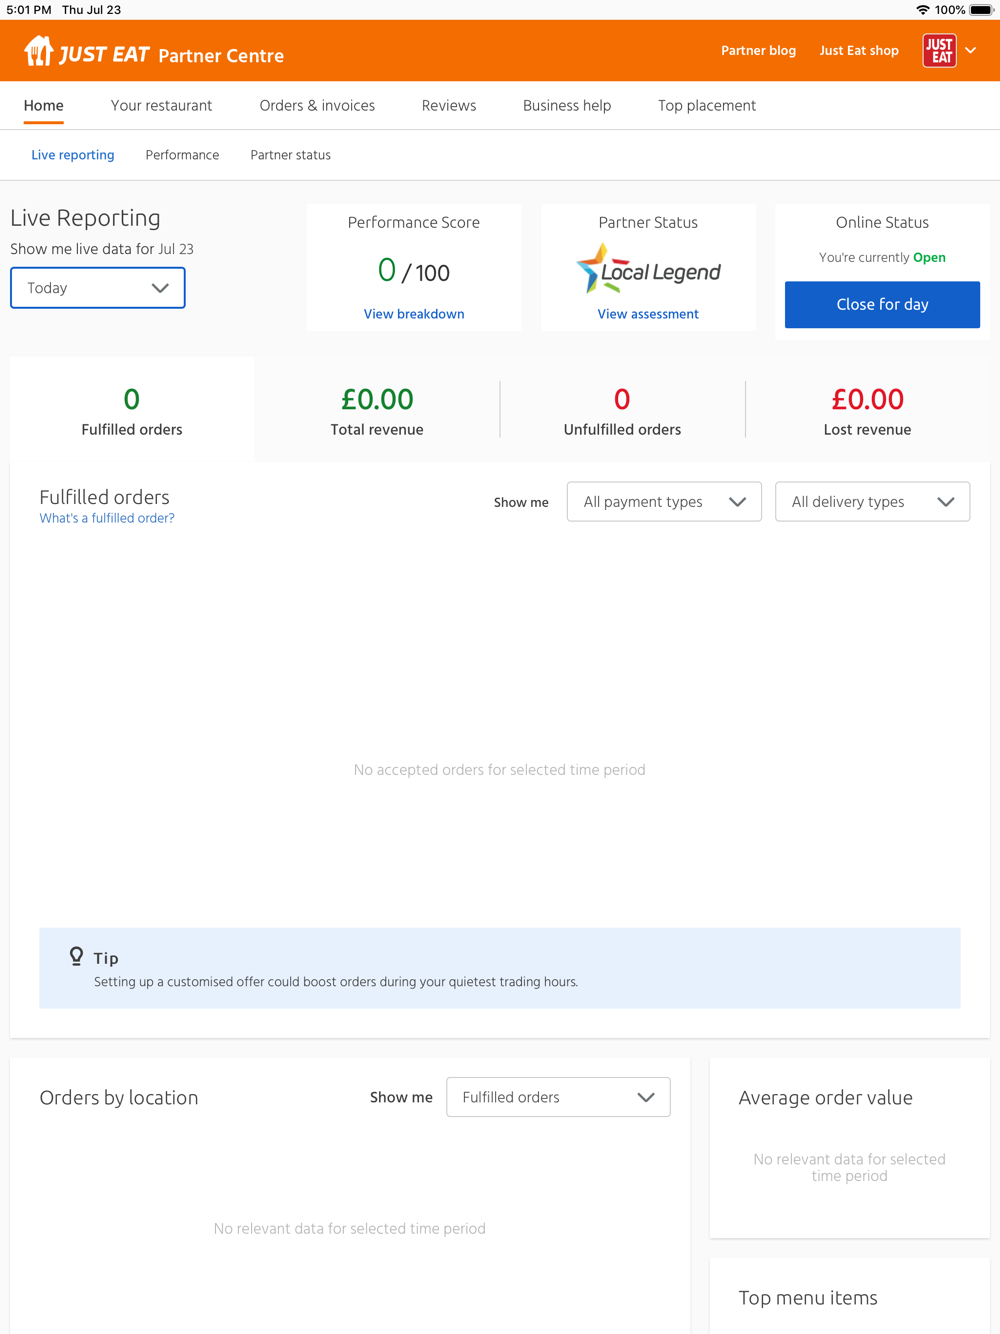The image size is (1000, 1334).
Task: Select the Performance sub-tab
Action: point(182,155)
